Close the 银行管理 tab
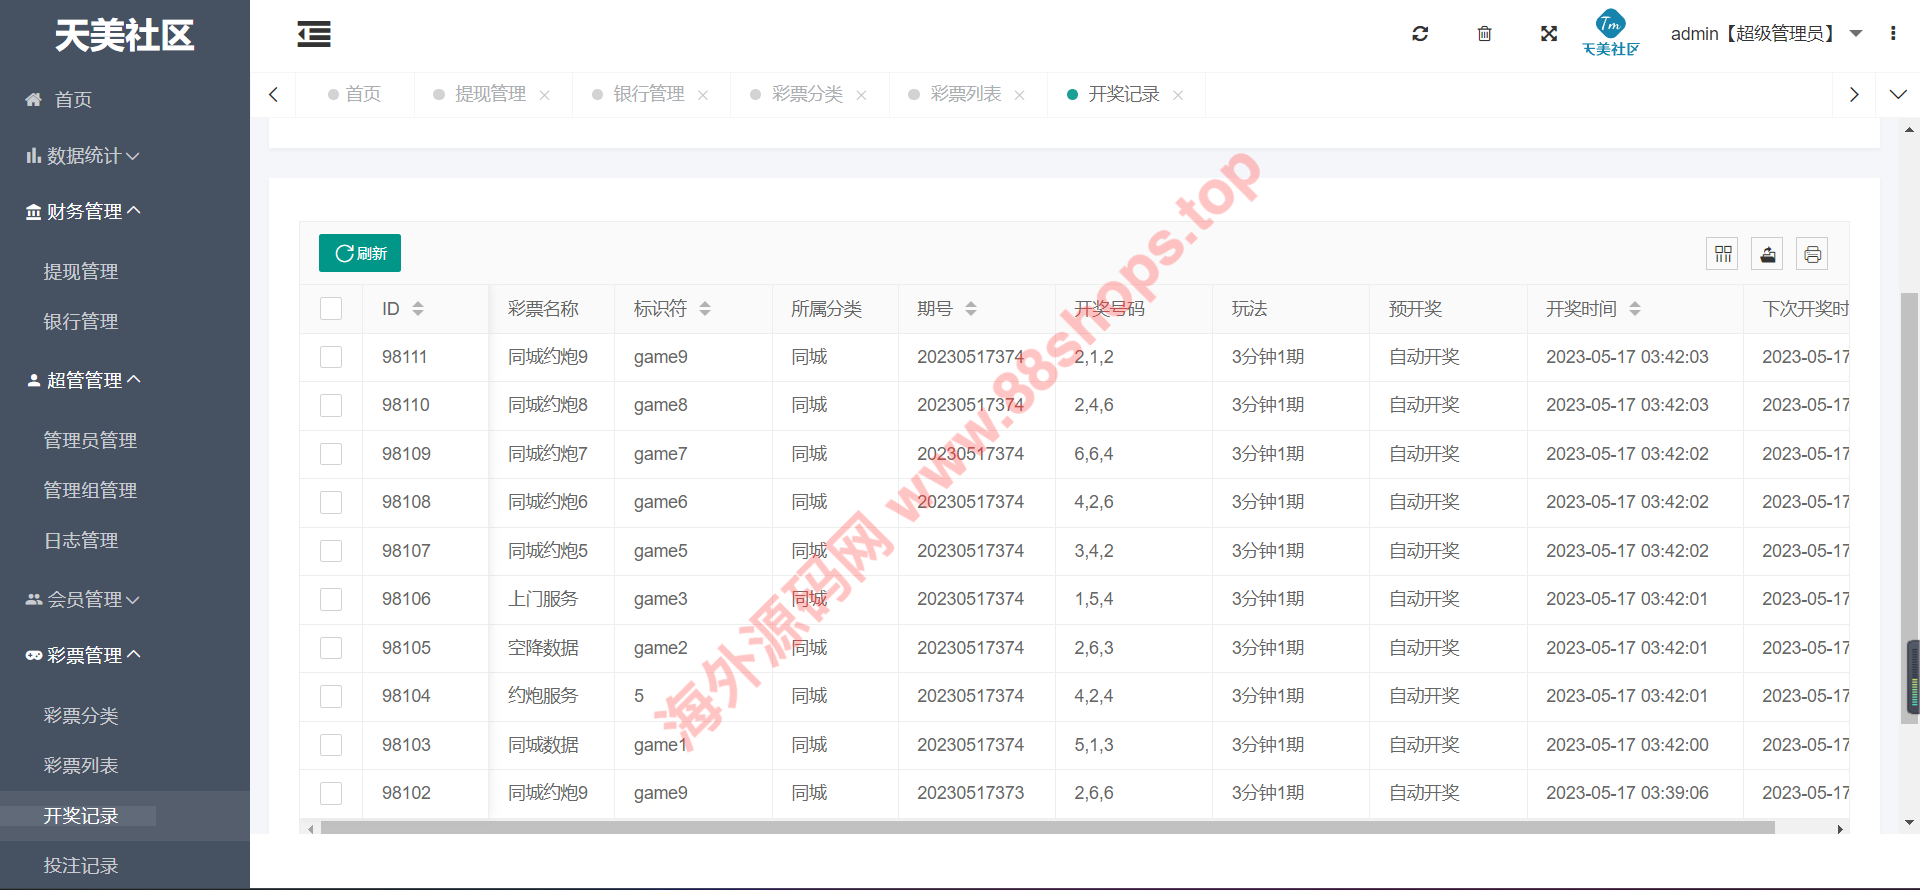1920x890 pixels. (703, 95)
